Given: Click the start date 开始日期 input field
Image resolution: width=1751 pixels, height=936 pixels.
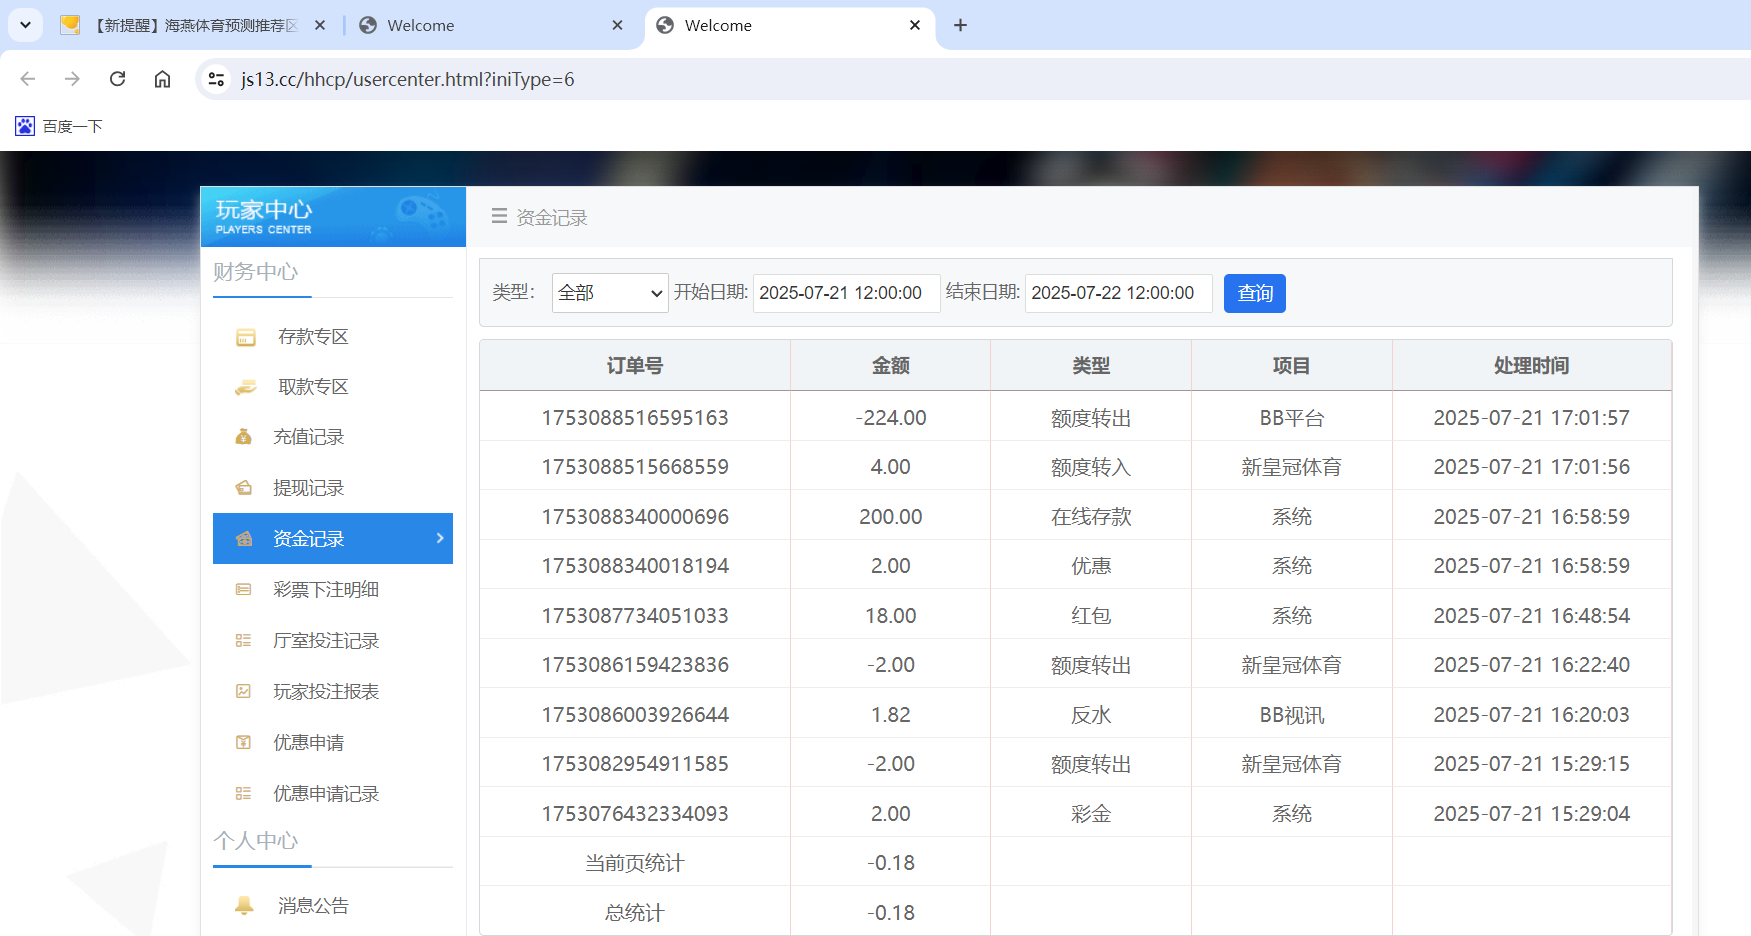Looking at the screenshot, I should tap(846, 292).
